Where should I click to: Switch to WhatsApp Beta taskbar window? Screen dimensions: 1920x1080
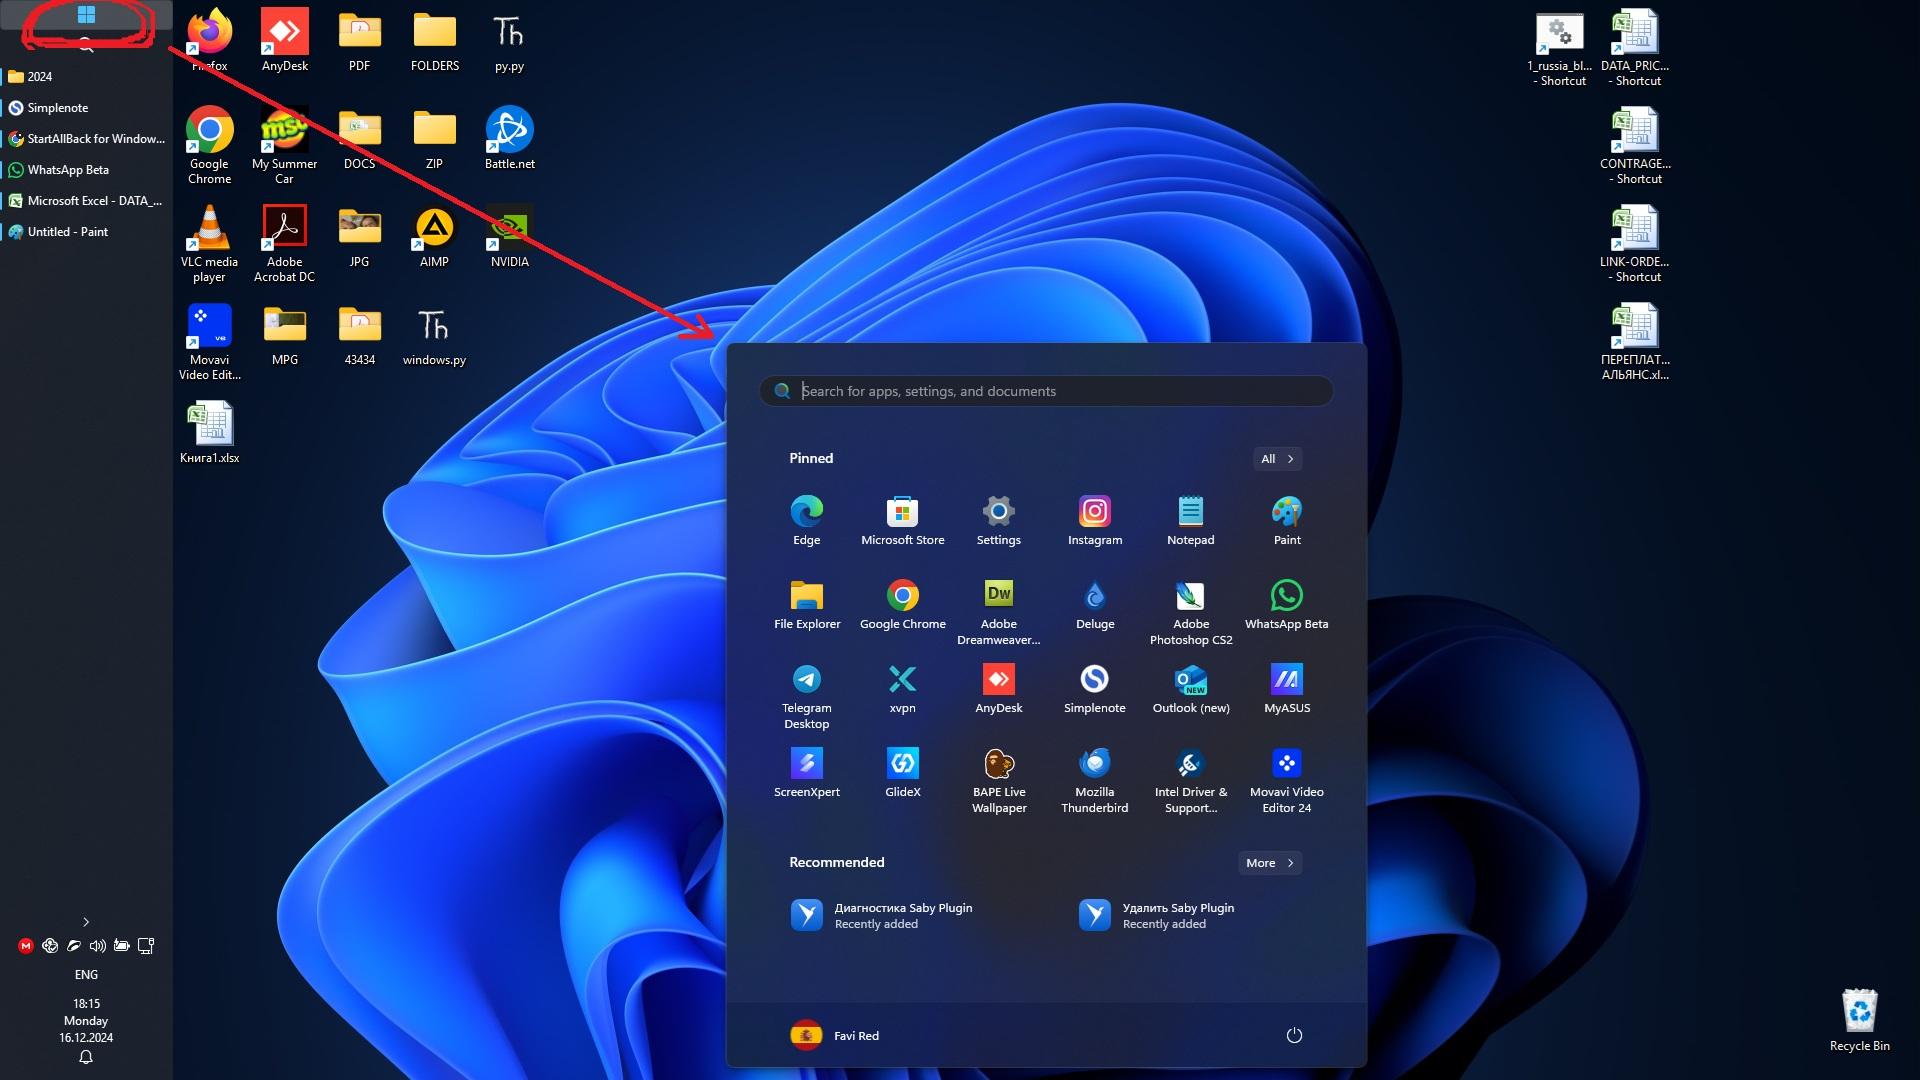tap(86, 170)
